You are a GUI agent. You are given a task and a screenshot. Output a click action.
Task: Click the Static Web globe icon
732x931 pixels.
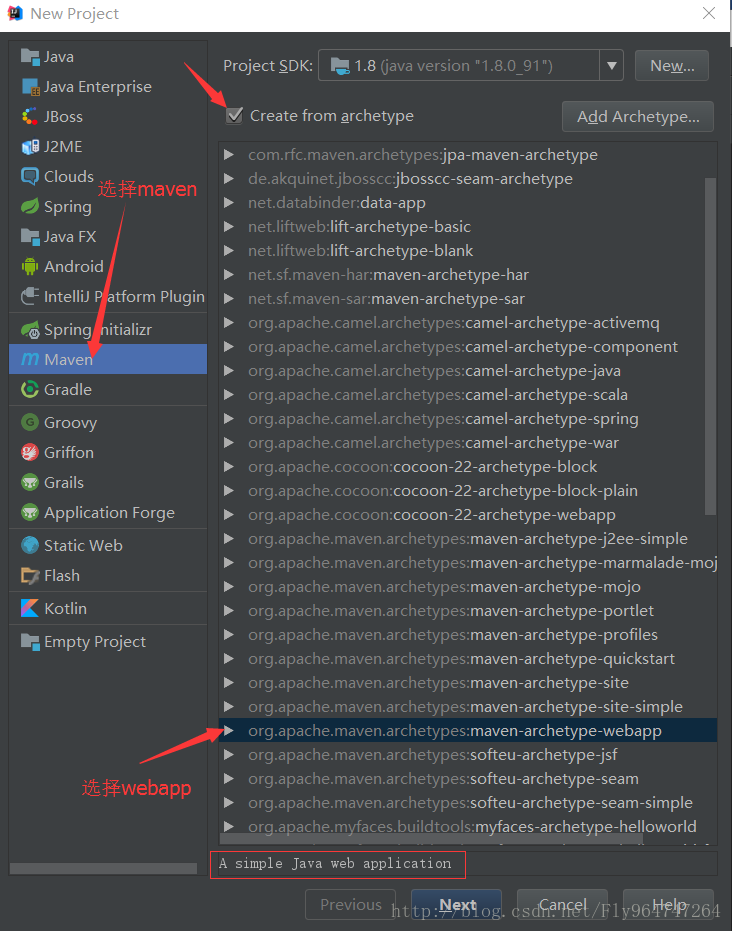[x=30, y=545]
